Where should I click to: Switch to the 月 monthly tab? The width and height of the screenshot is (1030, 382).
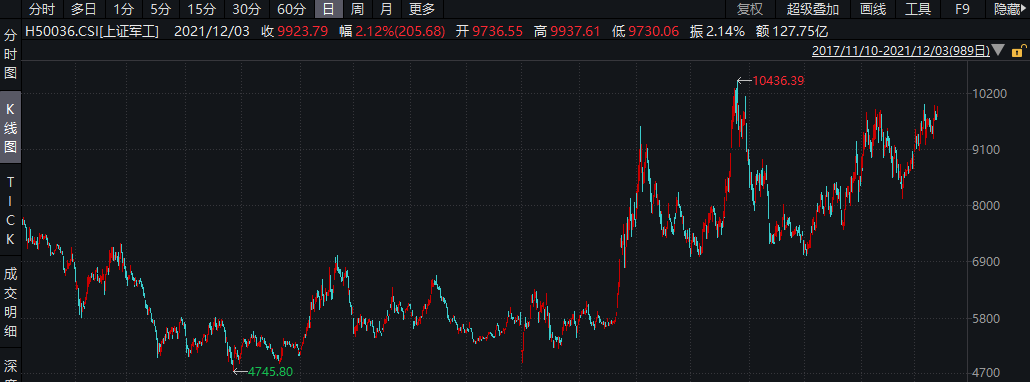coord(387,9)
